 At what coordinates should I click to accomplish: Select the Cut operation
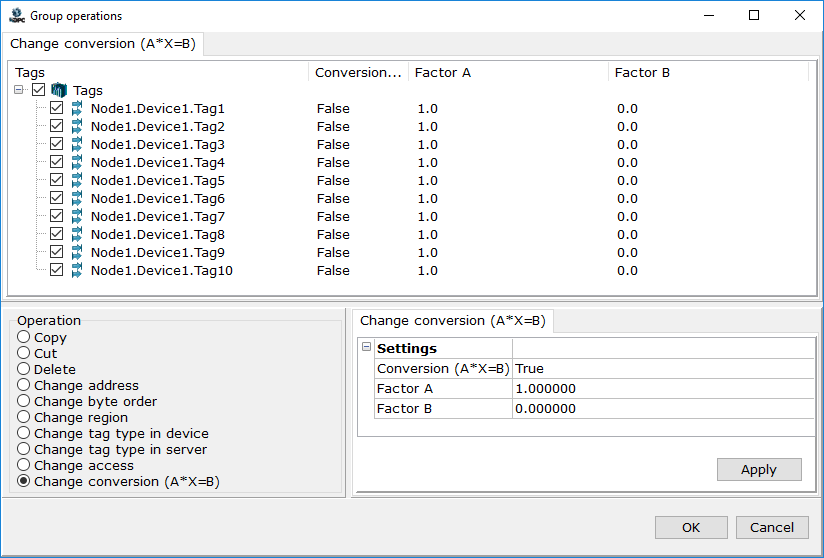click(x=23, y=353)
